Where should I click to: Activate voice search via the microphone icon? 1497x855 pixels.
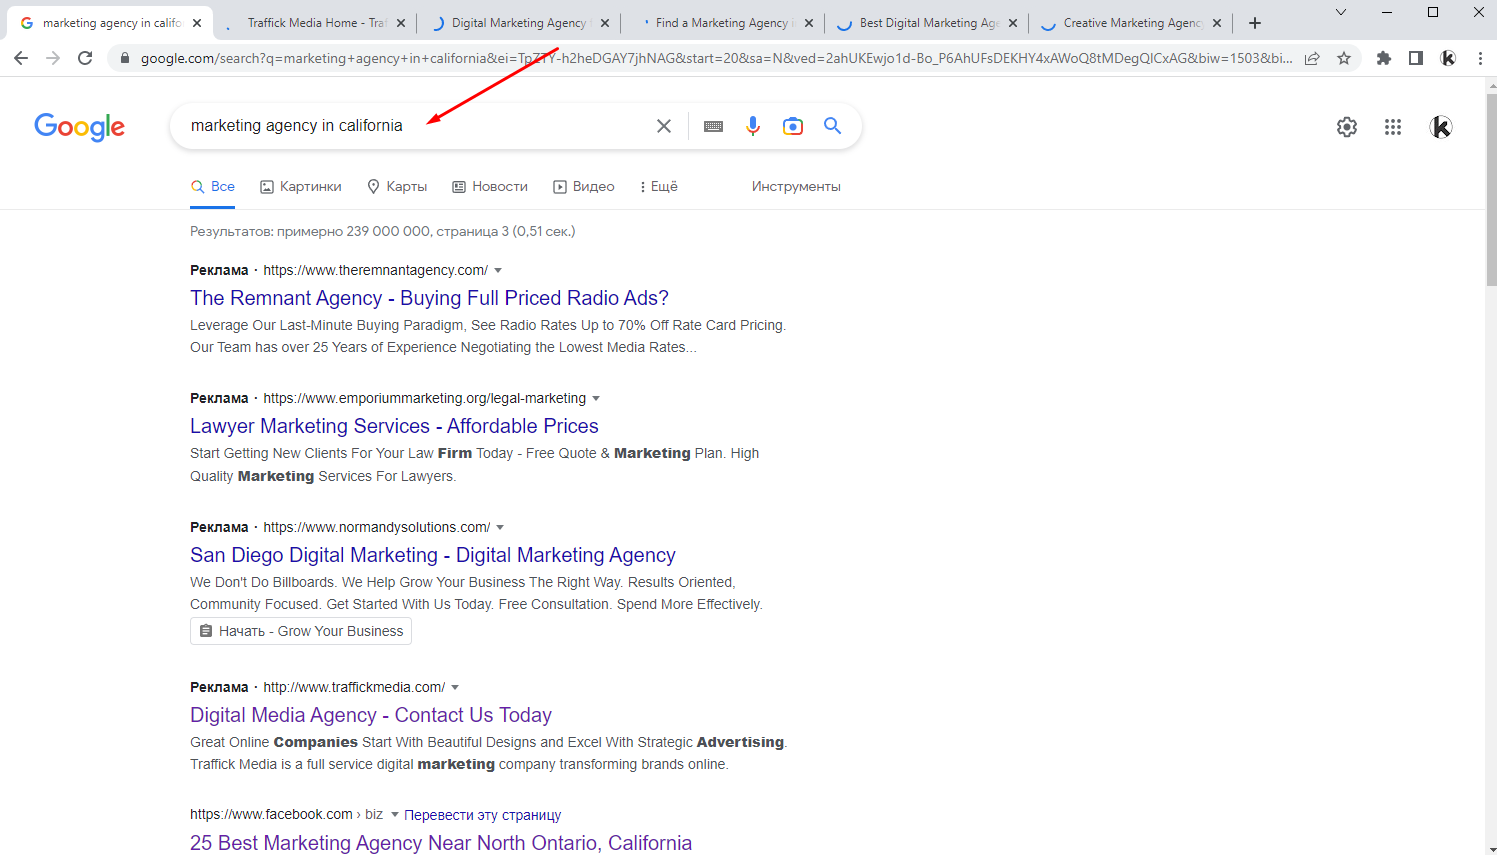click(x=753, y=125)
